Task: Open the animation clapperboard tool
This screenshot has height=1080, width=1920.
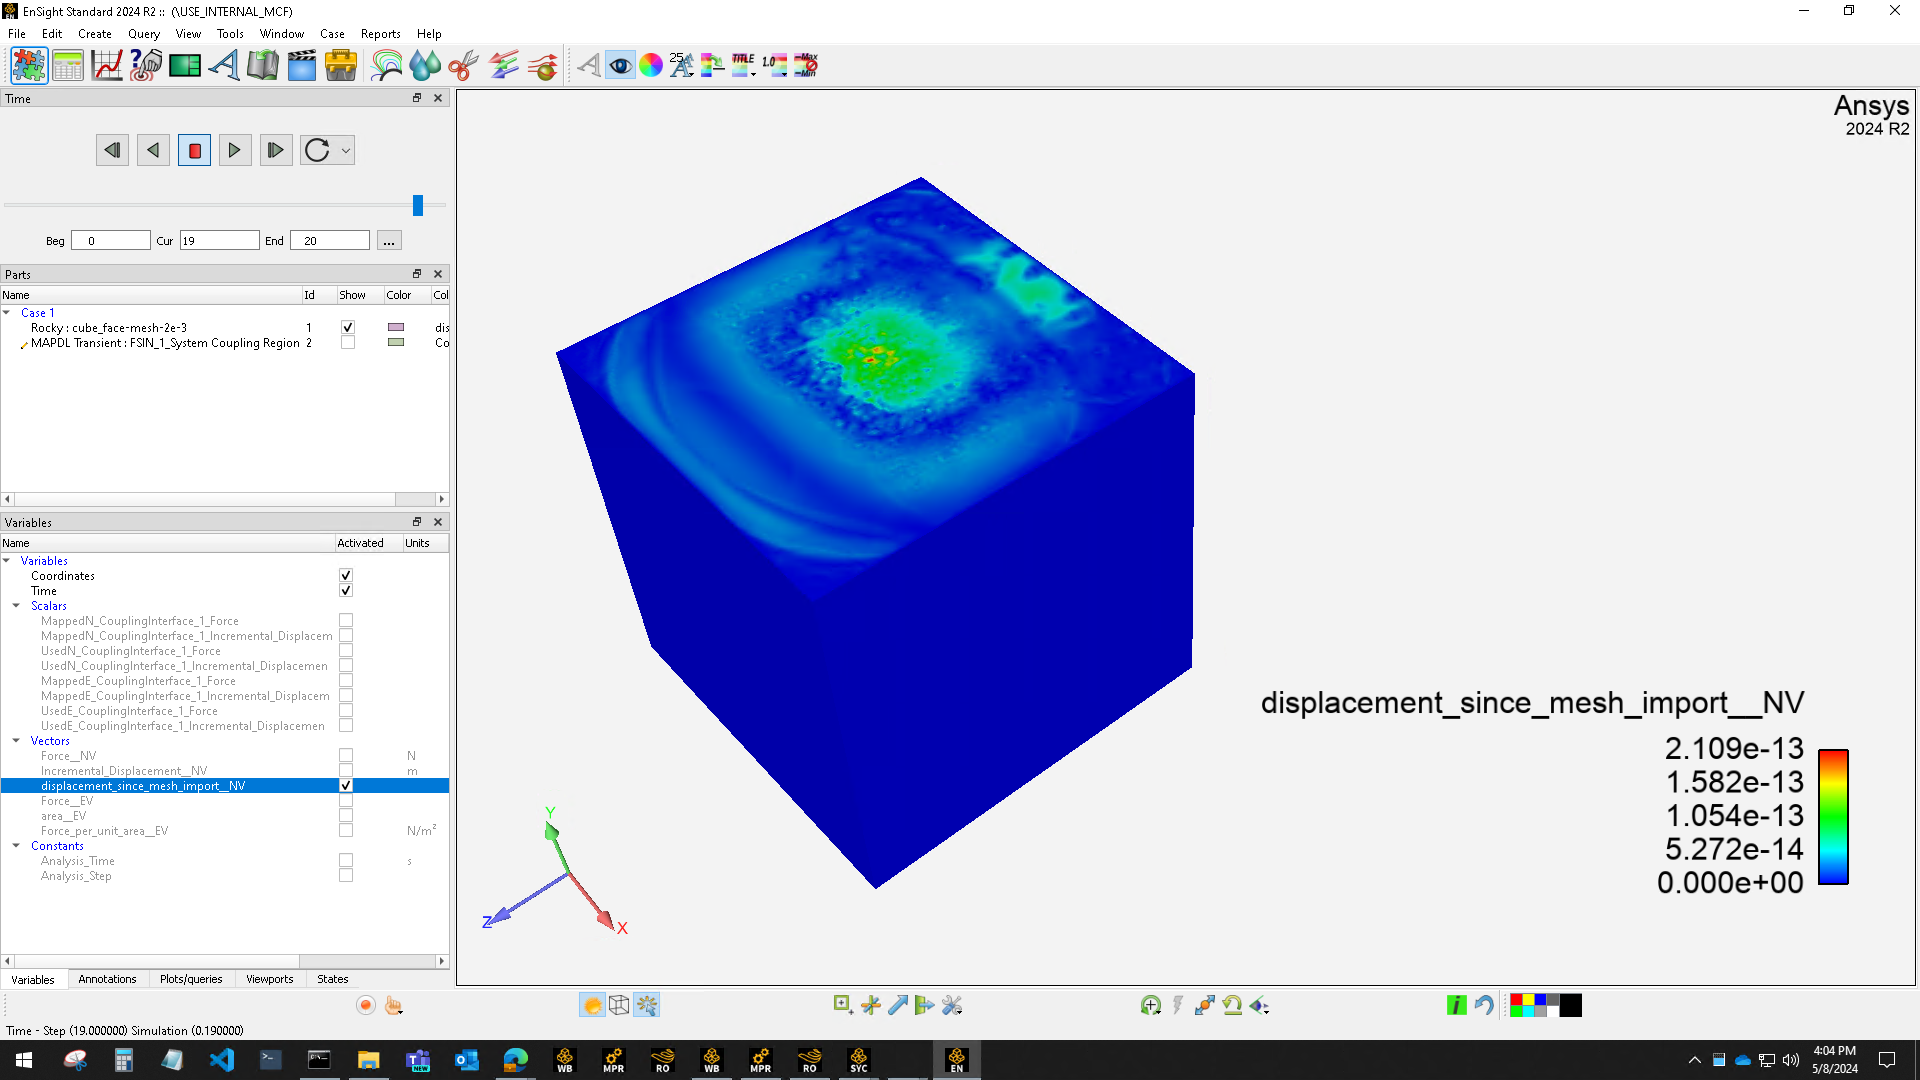Action: coord(301,65)
